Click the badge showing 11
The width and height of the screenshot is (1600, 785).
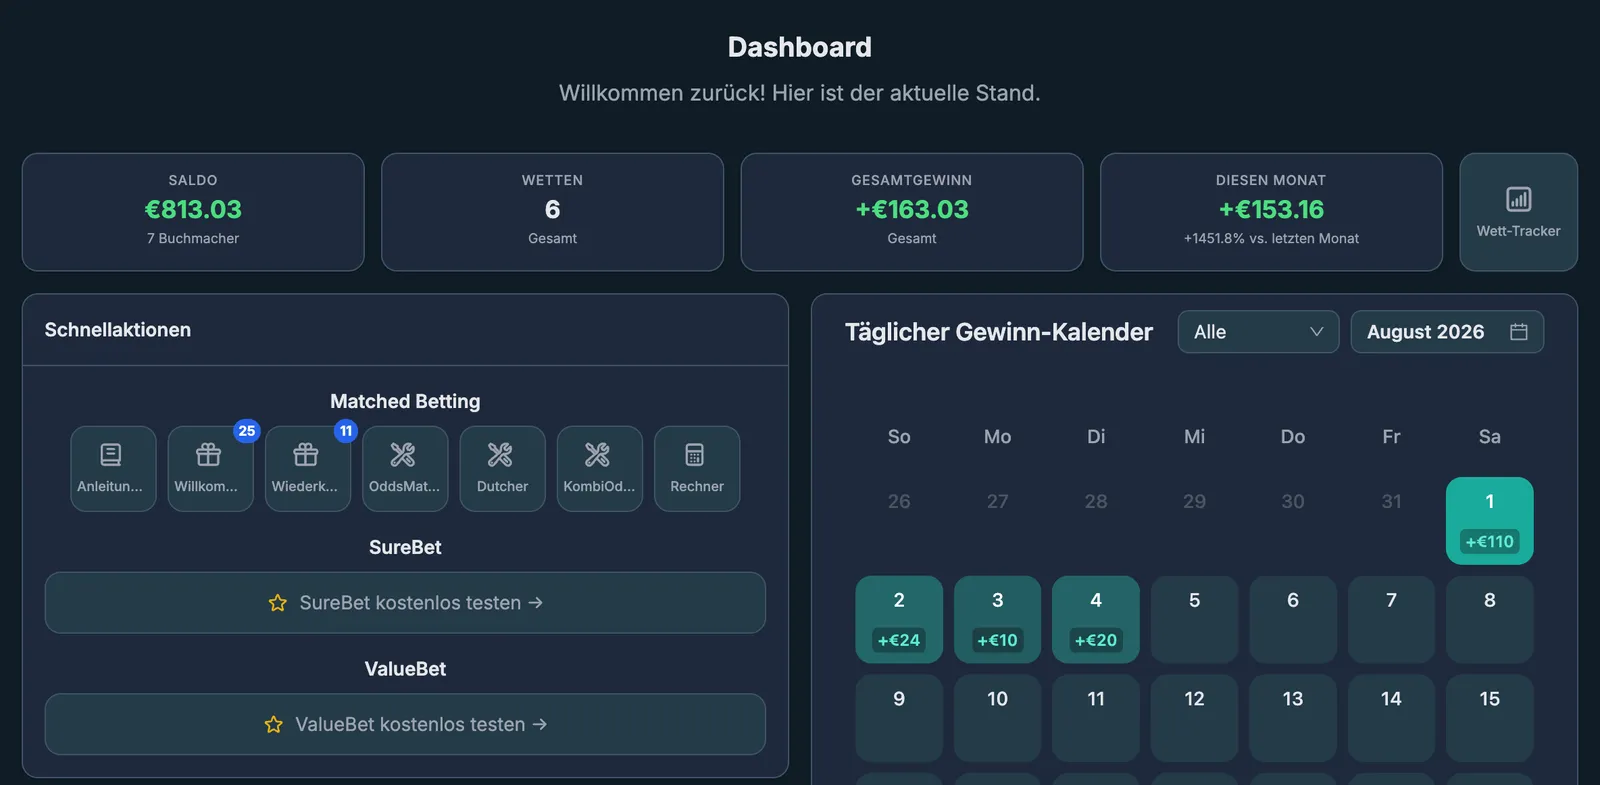(x=346, y=431)
